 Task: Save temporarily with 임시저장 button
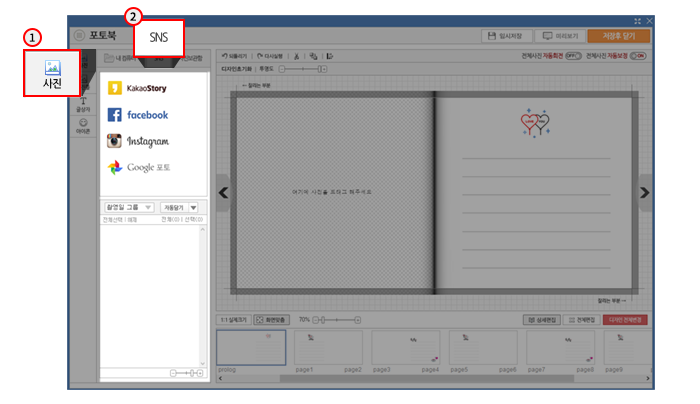pyautogui.click(x=507, y=36)
